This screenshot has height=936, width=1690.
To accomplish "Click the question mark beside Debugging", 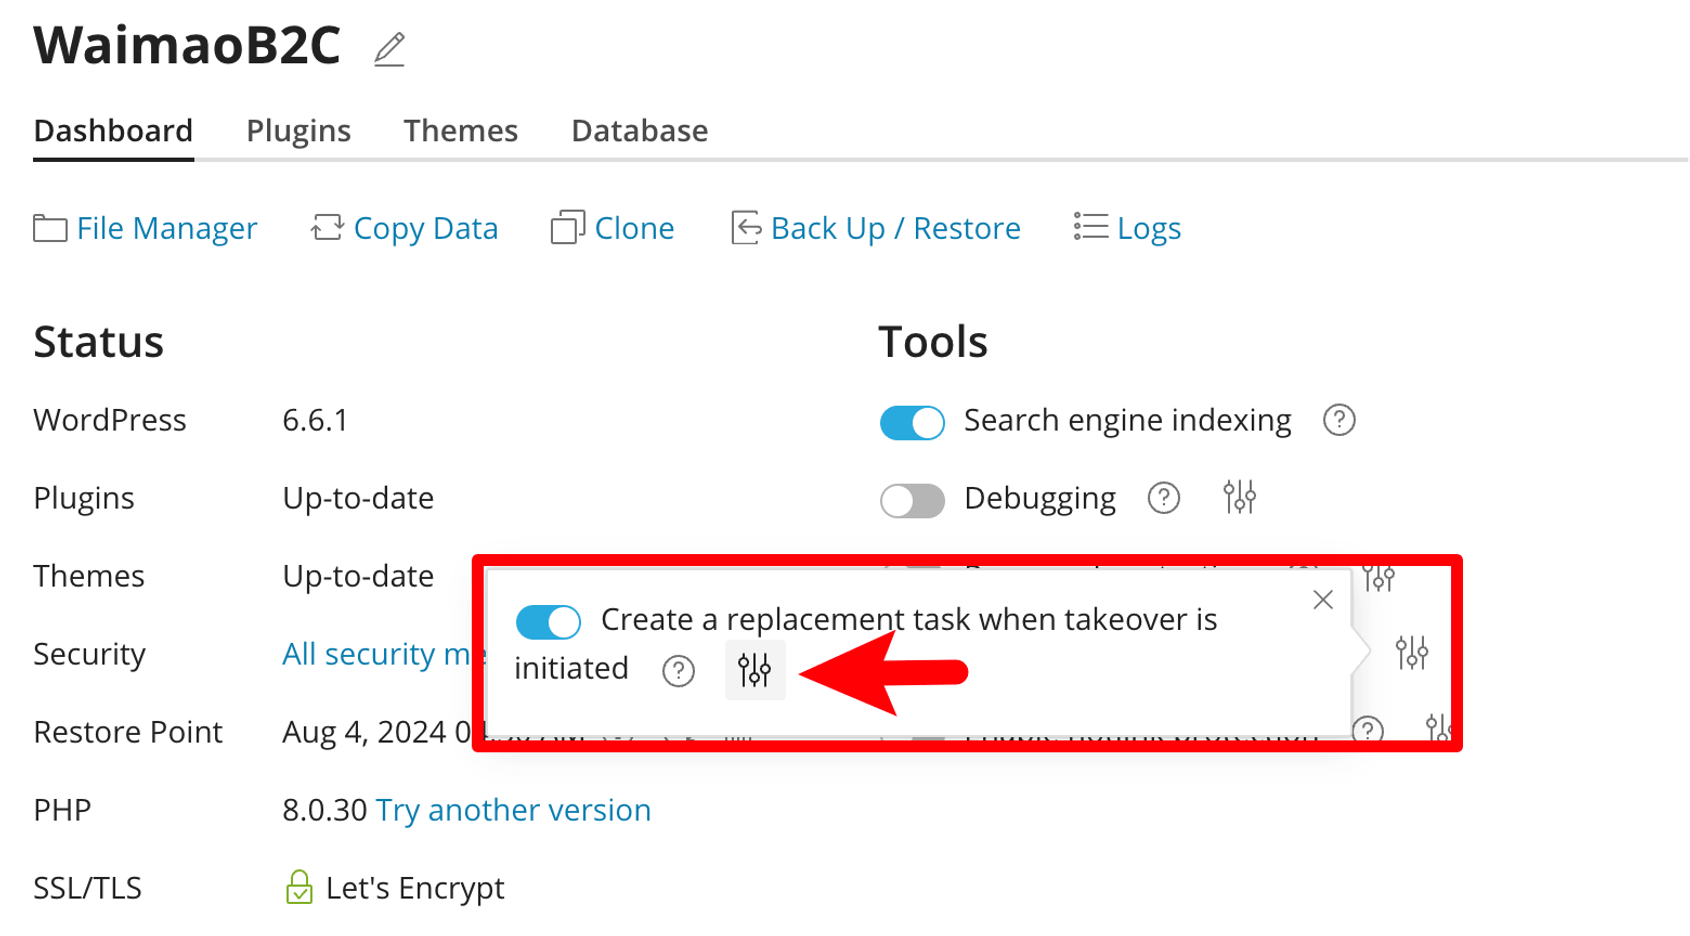I will (1163, 498).
